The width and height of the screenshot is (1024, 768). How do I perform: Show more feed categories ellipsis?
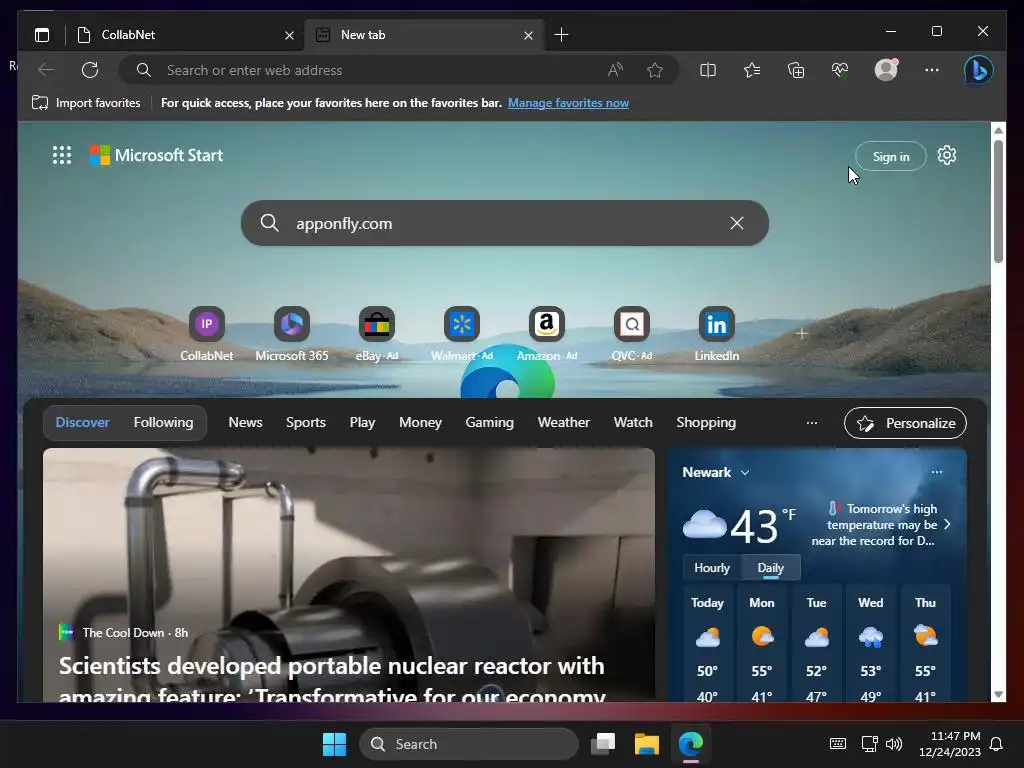click(812, 423)
